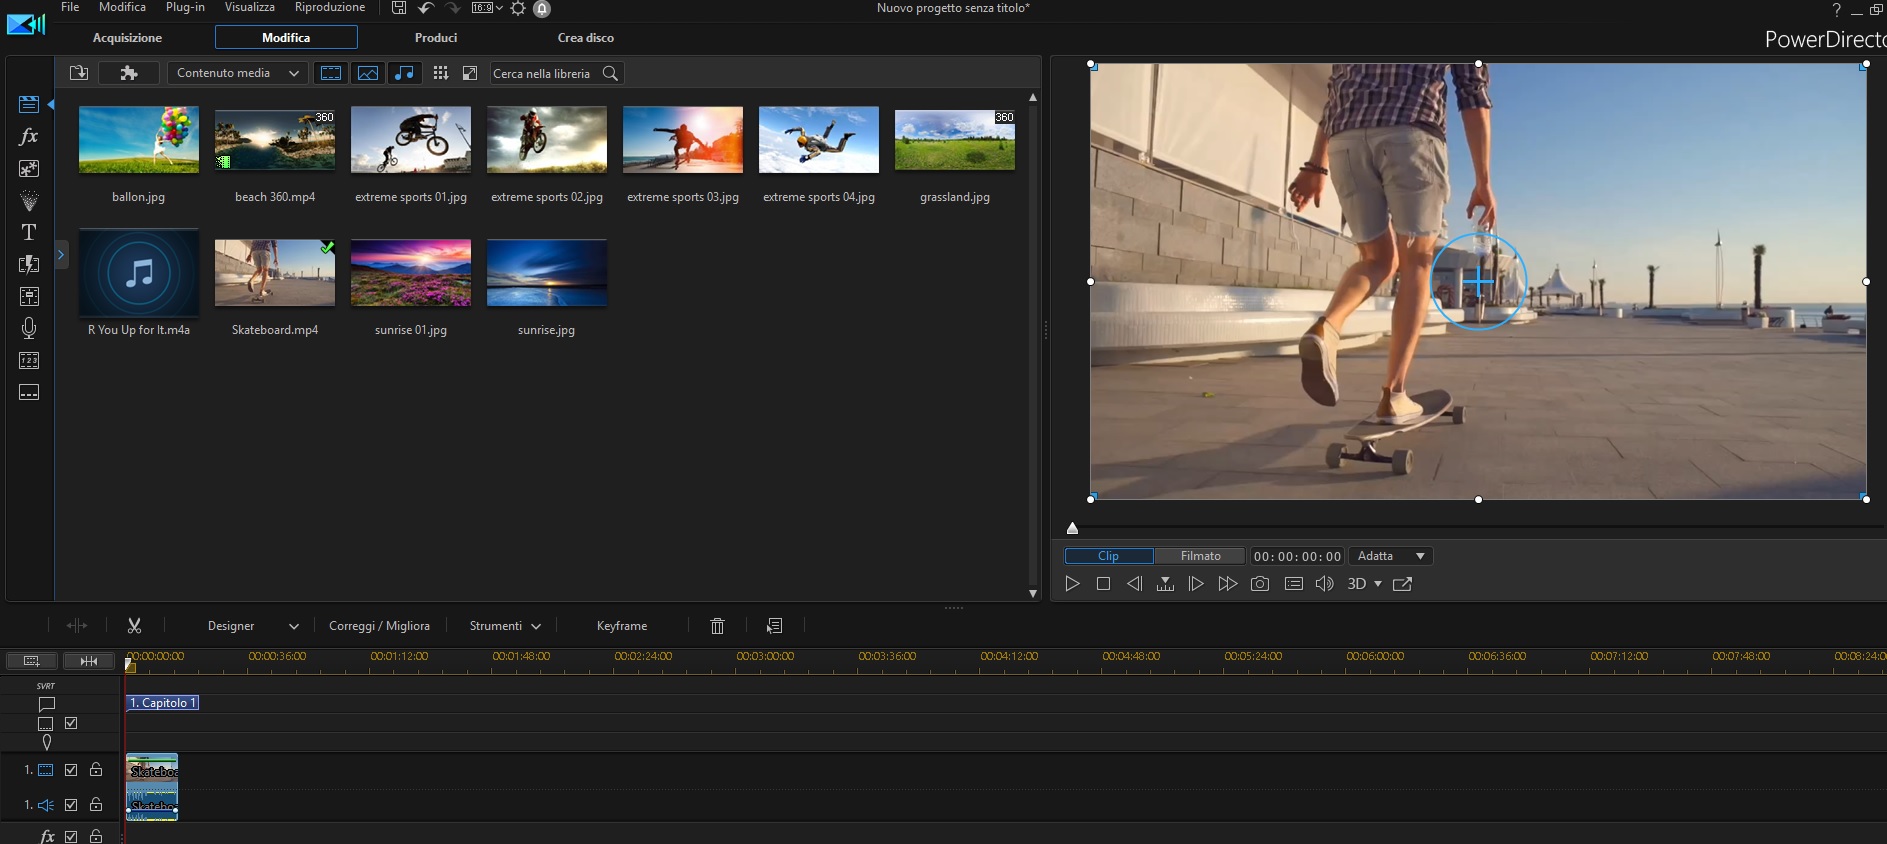Click the preview volume speaker icon
This screenshot has width=1887, height=844.
(1324, 584)
